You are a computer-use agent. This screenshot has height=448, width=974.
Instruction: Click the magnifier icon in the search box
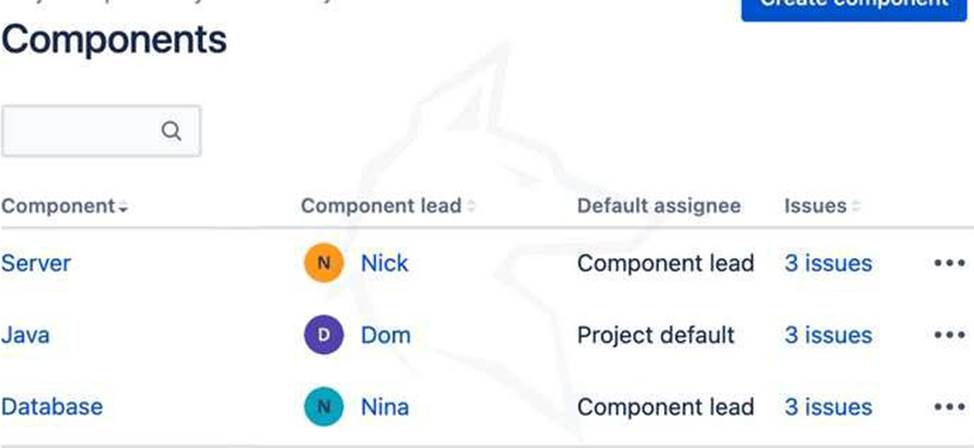point(172,131)
